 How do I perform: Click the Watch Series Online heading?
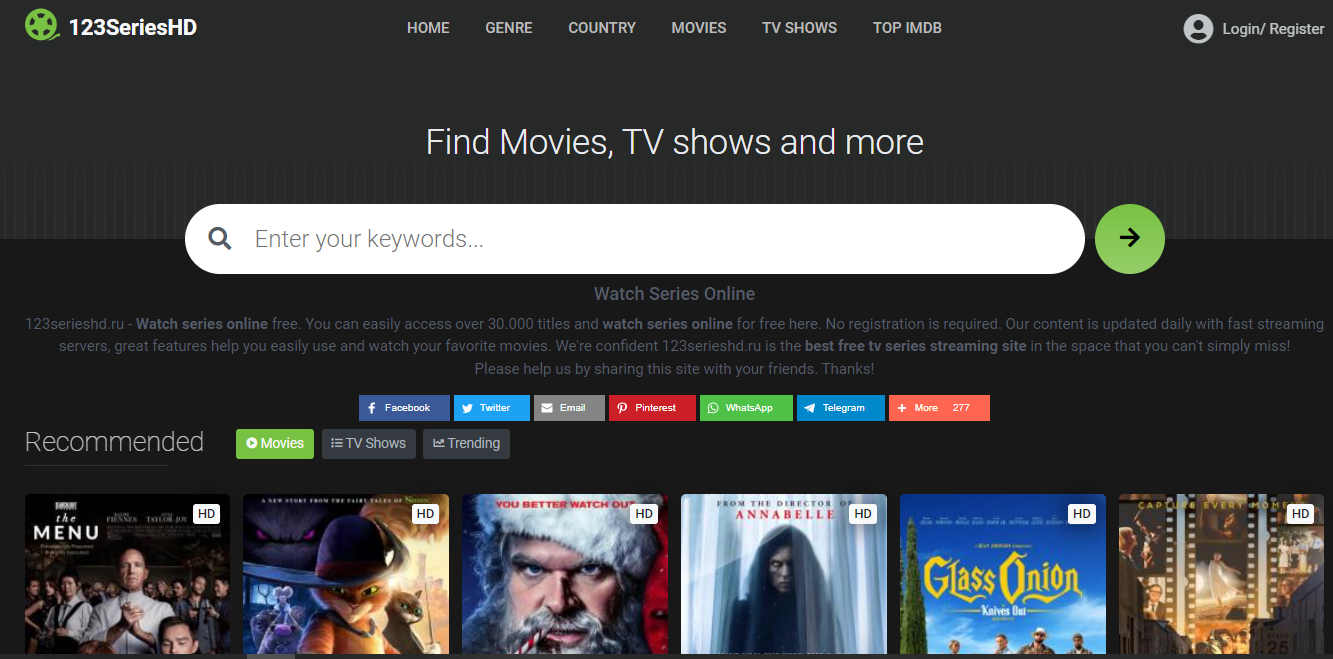[674, 294]
